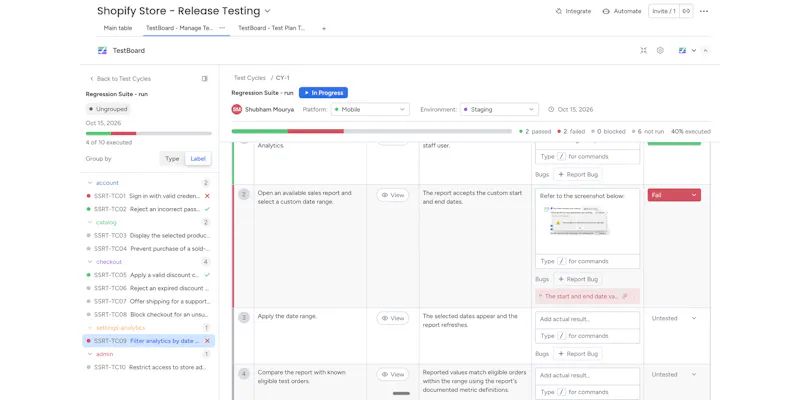Collapse the settings-analytics label group
Image resolution: width=800 pixels, height=400 pixels.
click(90, 328)
